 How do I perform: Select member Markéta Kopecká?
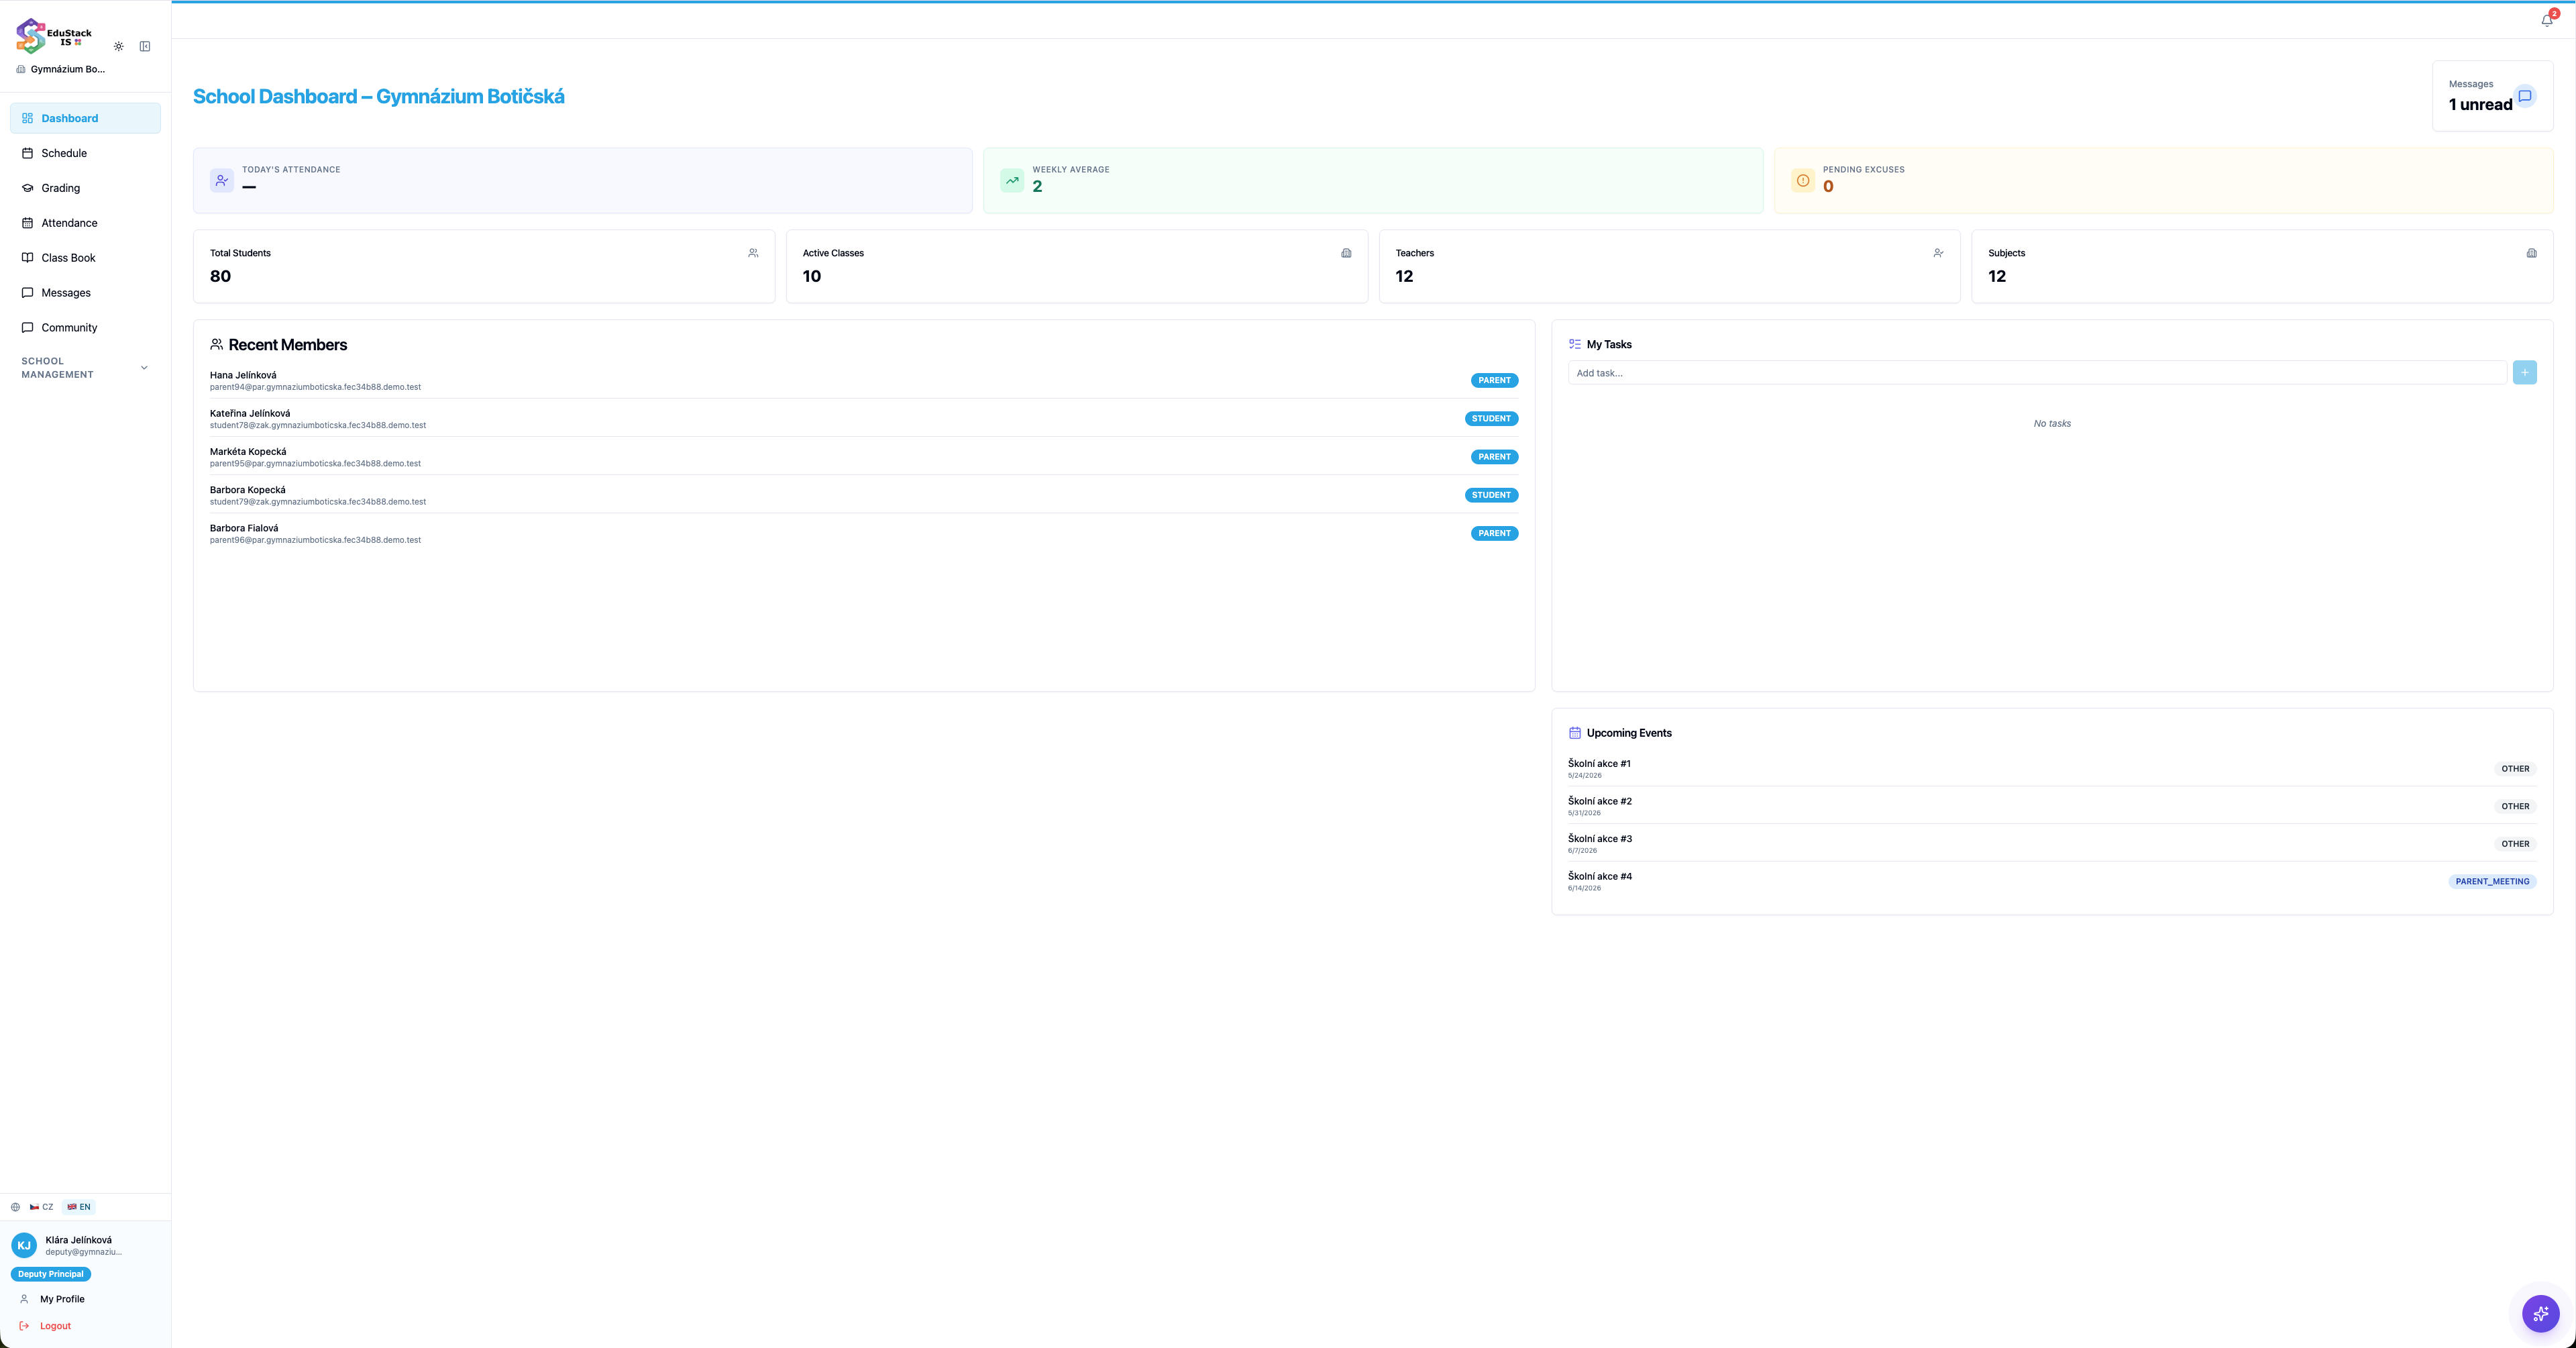click(864, 457)
